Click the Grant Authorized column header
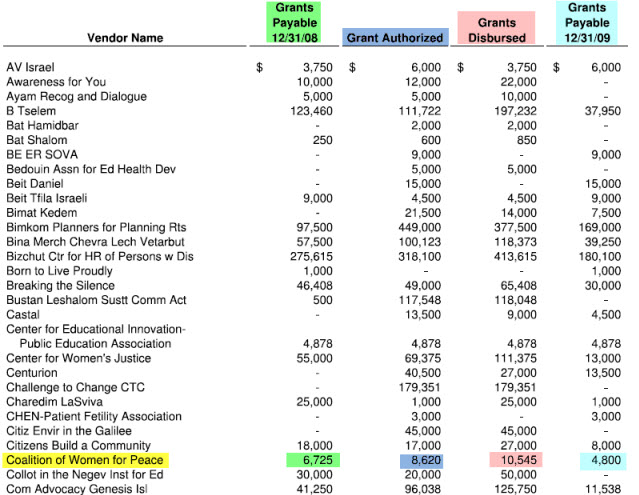The width and height of the screenshot is (639, 495). 394,38
